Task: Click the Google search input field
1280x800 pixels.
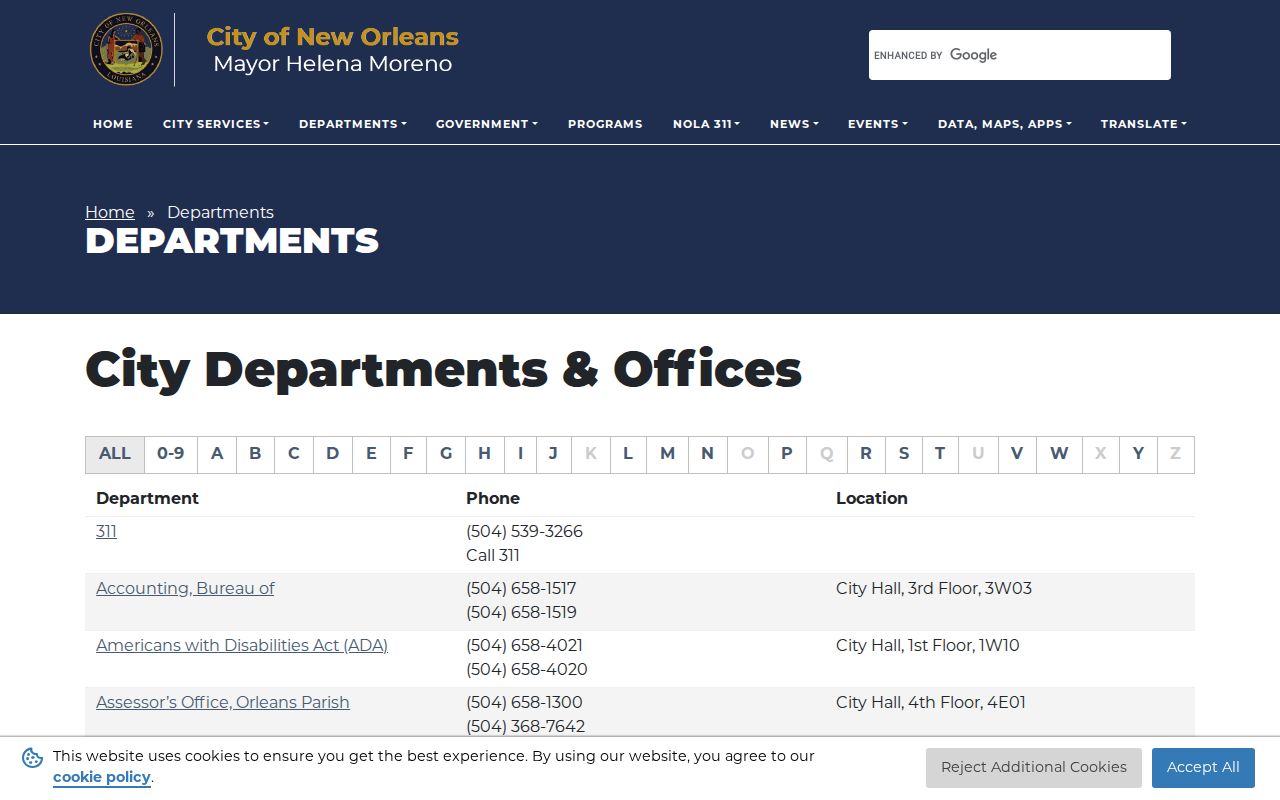Action: click(x=1020, y=55)
